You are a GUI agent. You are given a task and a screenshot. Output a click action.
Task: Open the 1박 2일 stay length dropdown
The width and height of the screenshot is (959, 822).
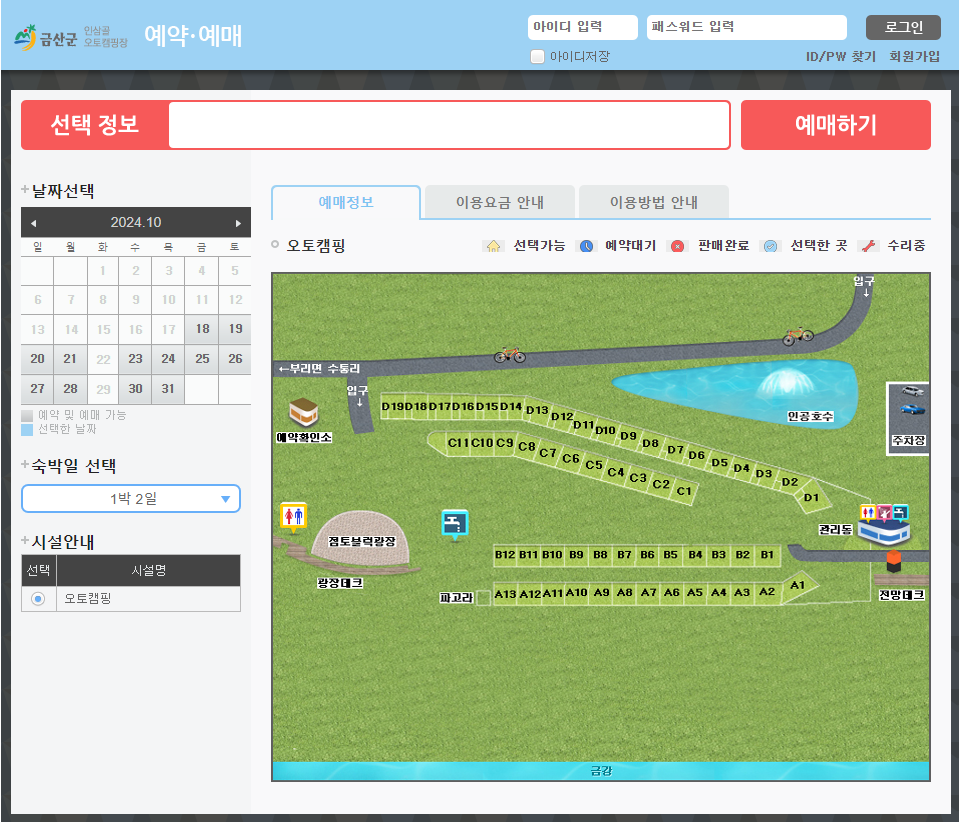tap(131, 498)
